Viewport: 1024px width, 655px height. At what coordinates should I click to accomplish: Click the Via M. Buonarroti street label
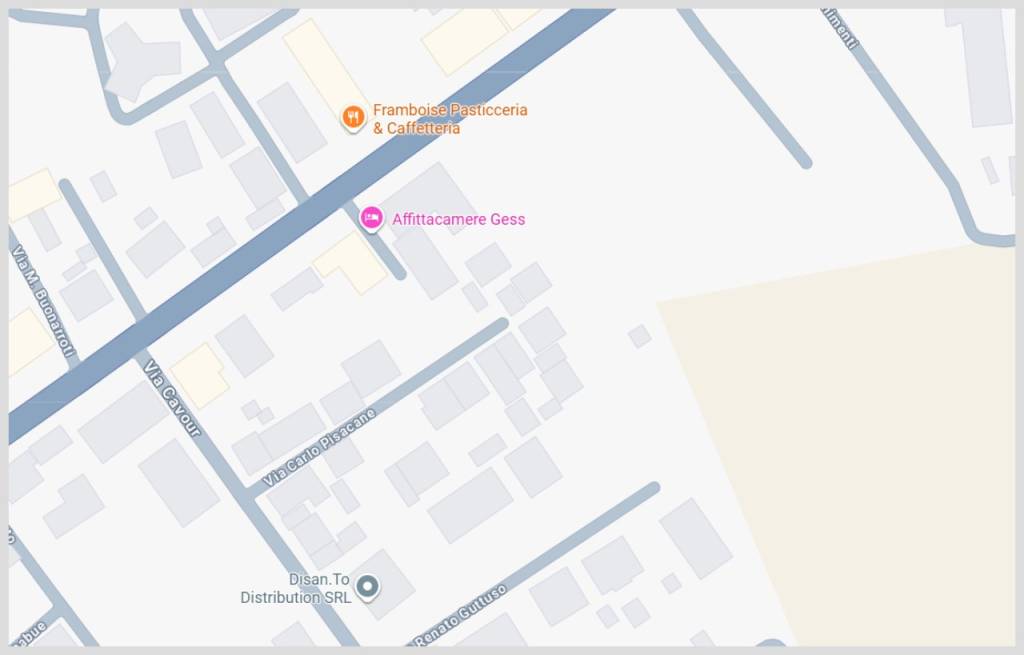(43, 301)
